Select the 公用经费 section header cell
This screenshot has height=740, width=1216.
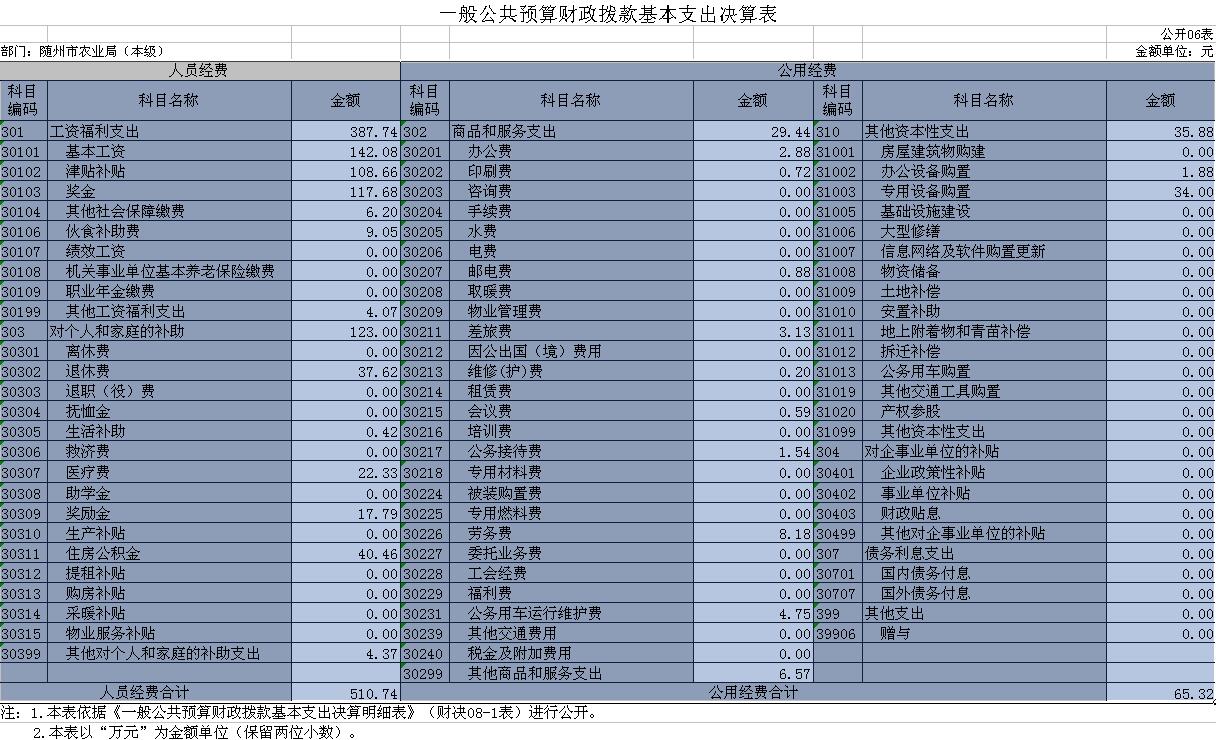pos(807,71)
